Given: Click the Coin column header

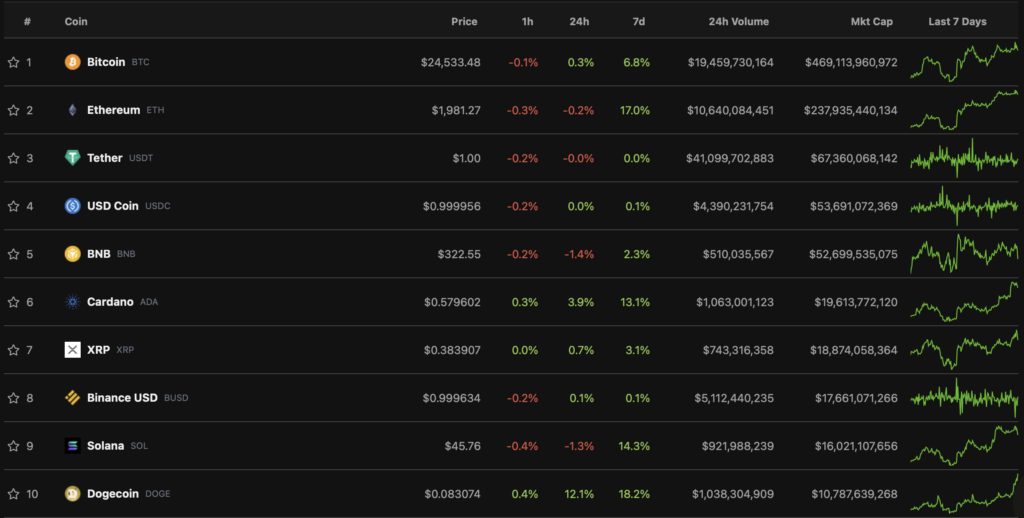Looking at the screenshot, I should (75, 21).
